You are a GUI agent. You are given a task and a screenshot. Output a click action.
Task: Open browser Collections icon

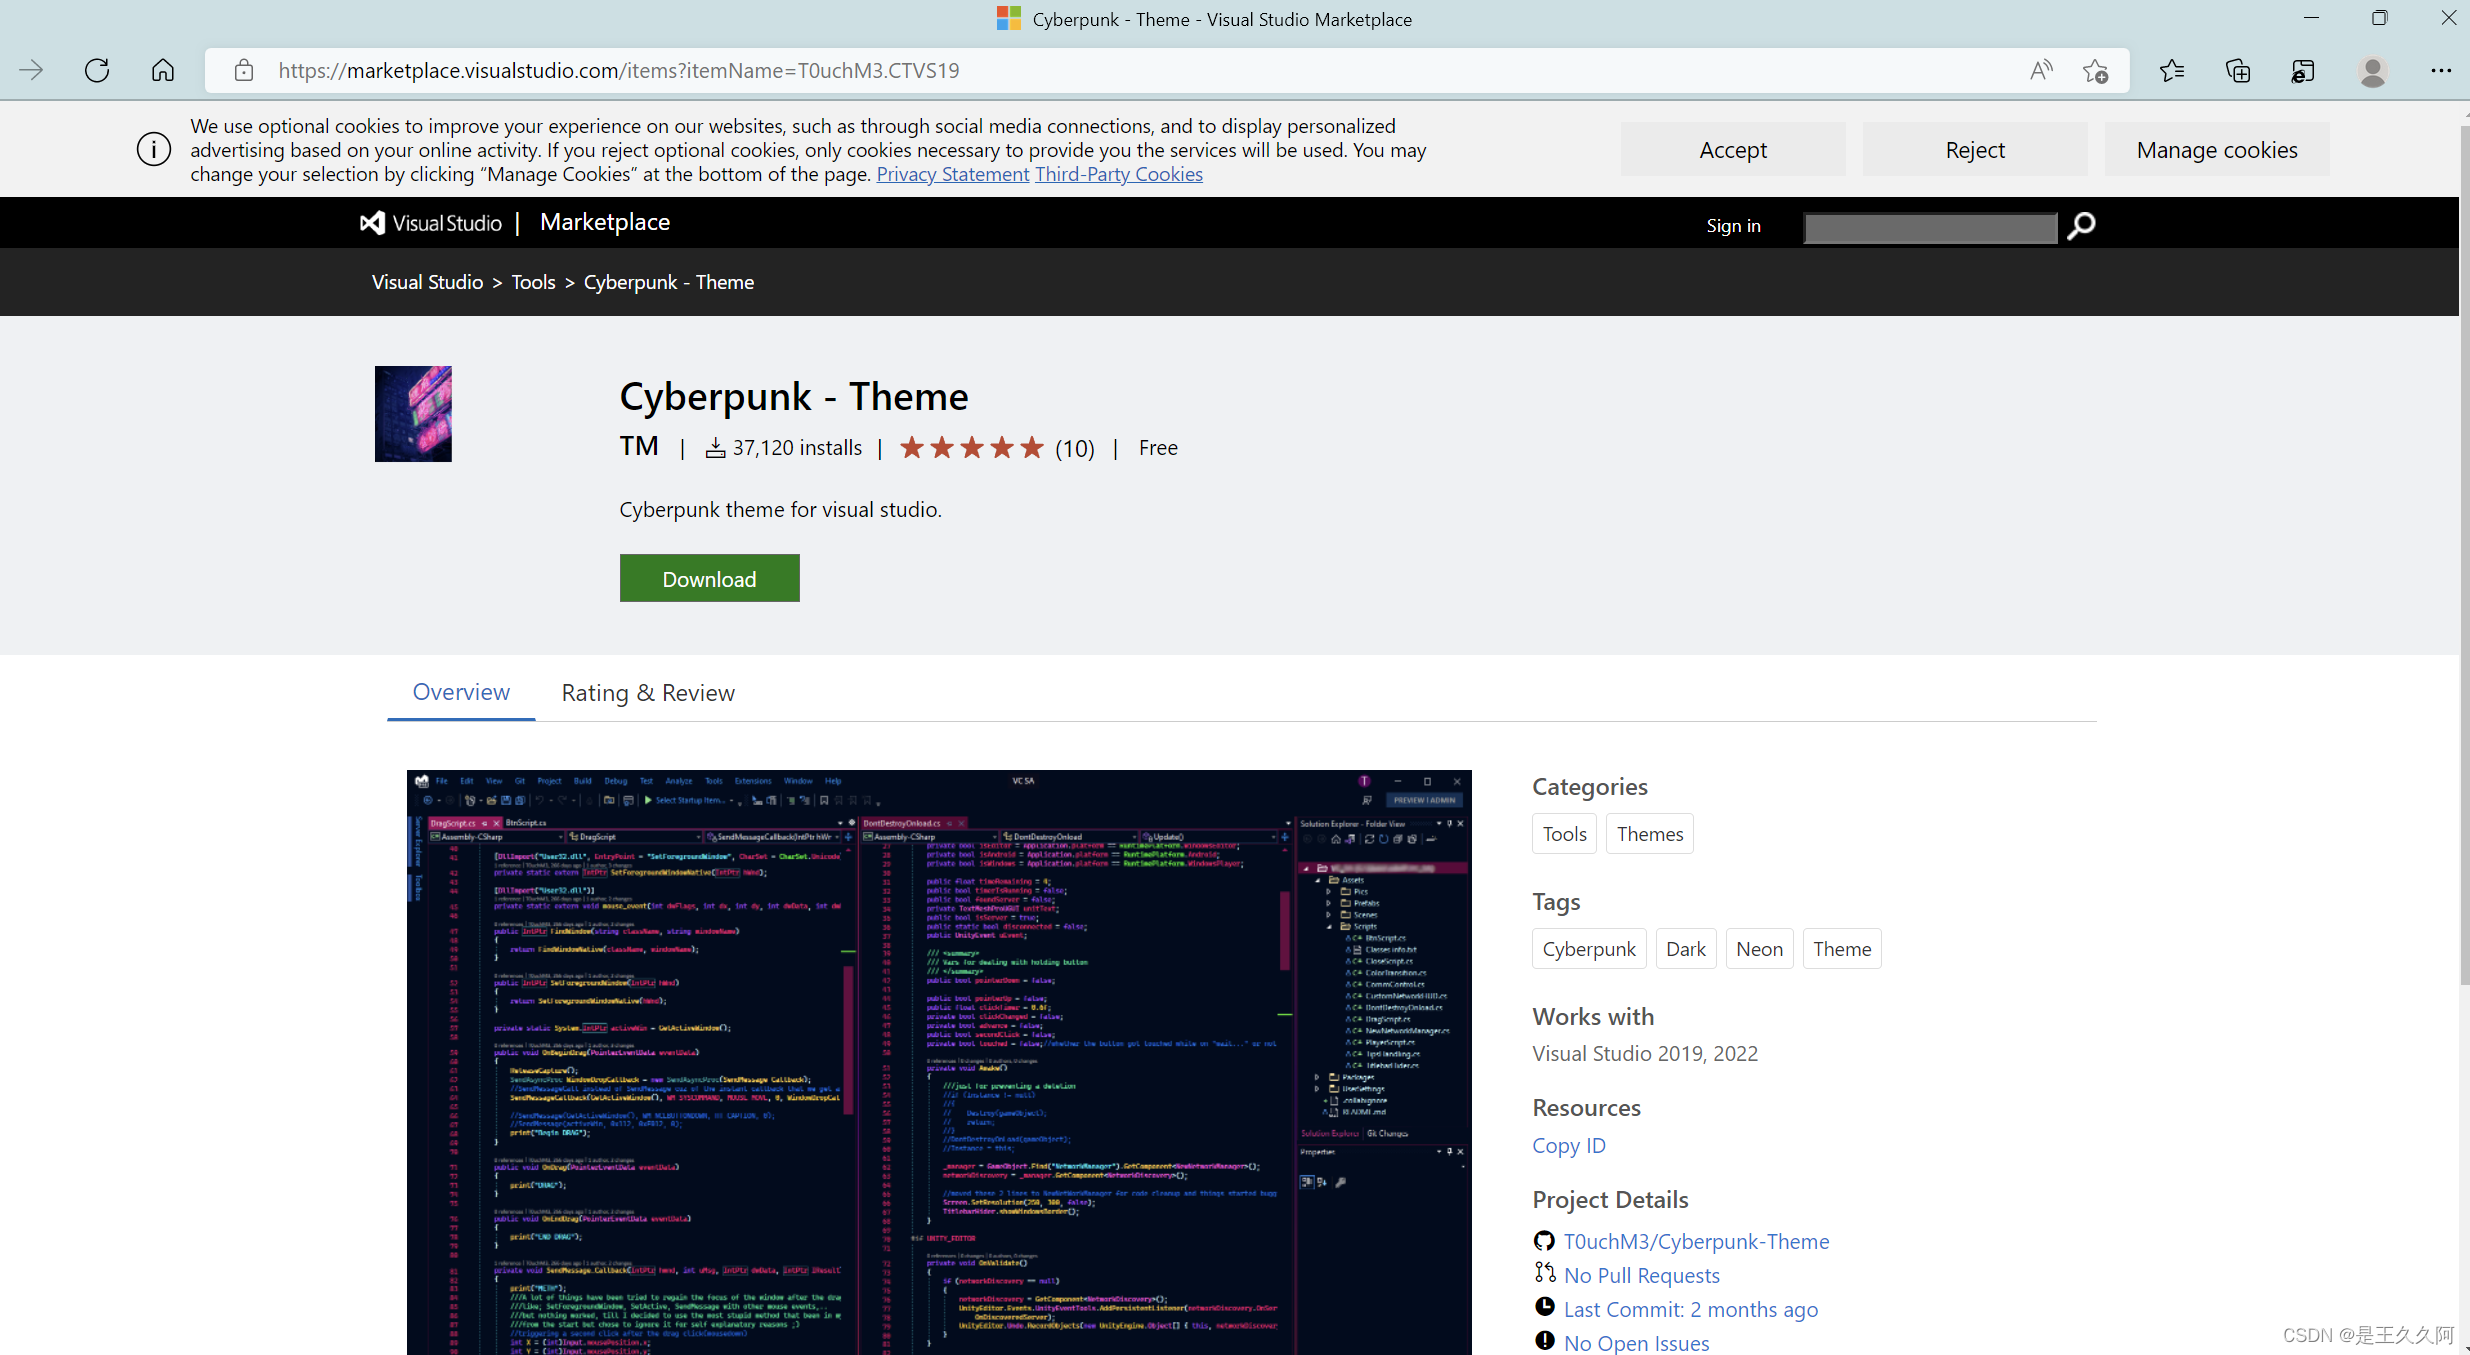click(x=2237, y=70)
